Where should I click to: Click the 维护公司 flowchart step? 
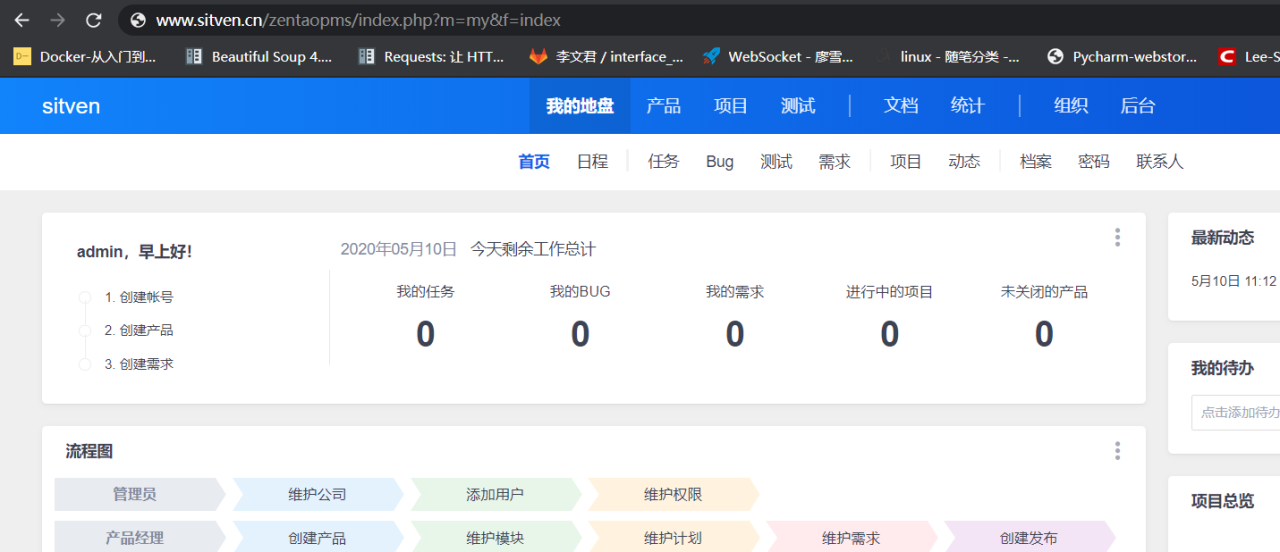[317, 494]
